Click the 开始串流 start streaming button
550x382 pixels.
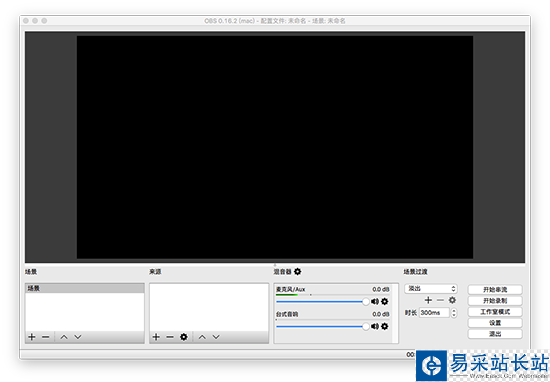pyautogui.click(x=495, y=290)
